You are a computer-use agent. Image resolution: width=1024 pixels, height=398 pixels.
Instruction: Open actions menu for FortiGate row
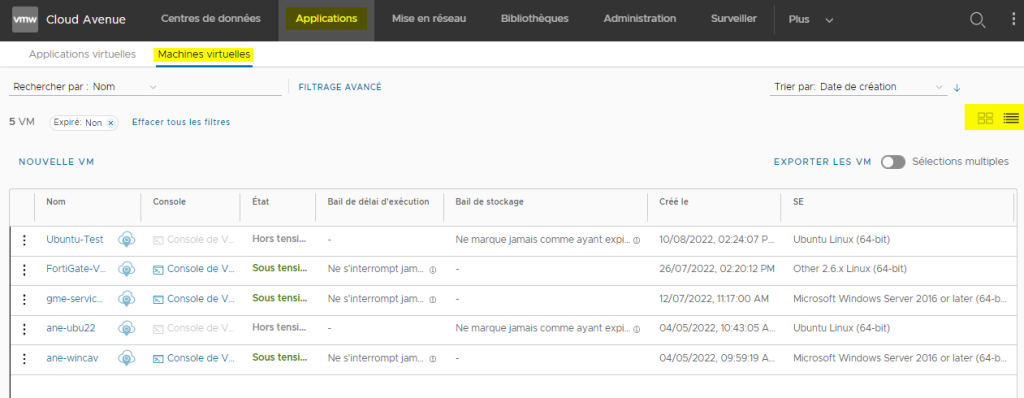pyautogui.click(x=24, y=270)
